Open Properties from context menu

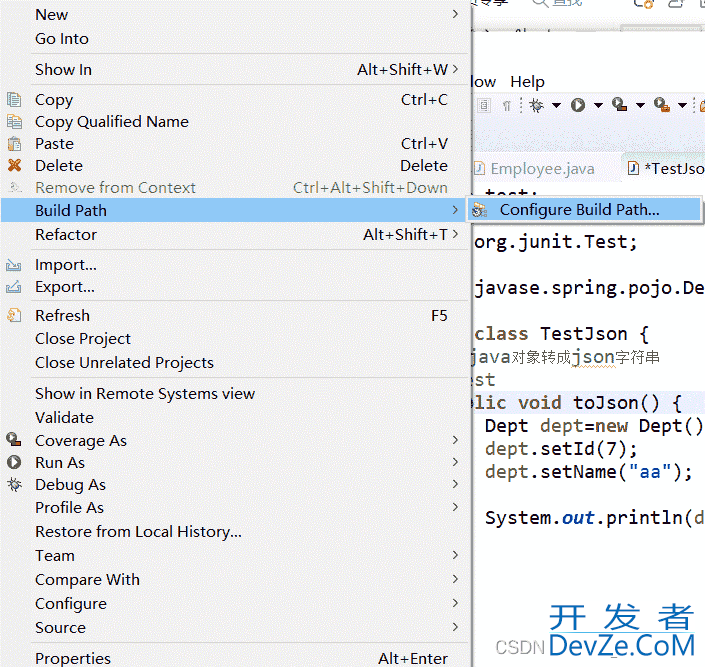[x=234, y=658]
